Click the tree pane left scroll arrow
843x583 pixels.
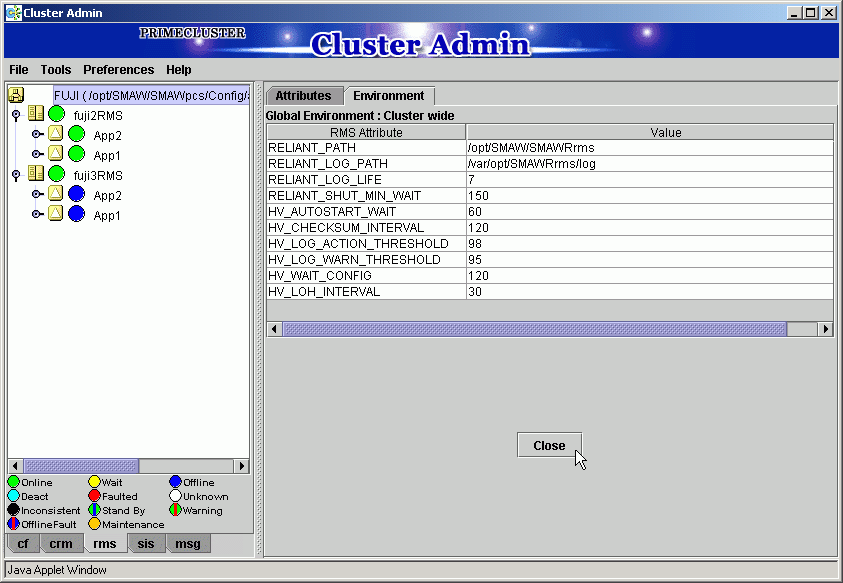(x=15, y=466)
